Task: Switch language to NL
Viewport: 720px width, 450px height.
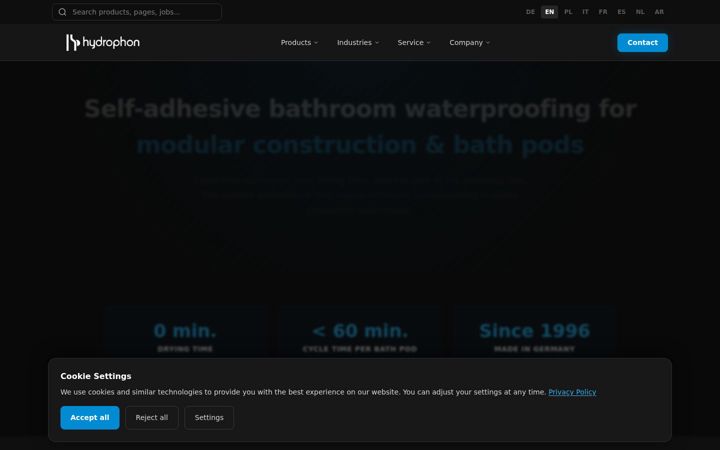Action: coord(640,12)
